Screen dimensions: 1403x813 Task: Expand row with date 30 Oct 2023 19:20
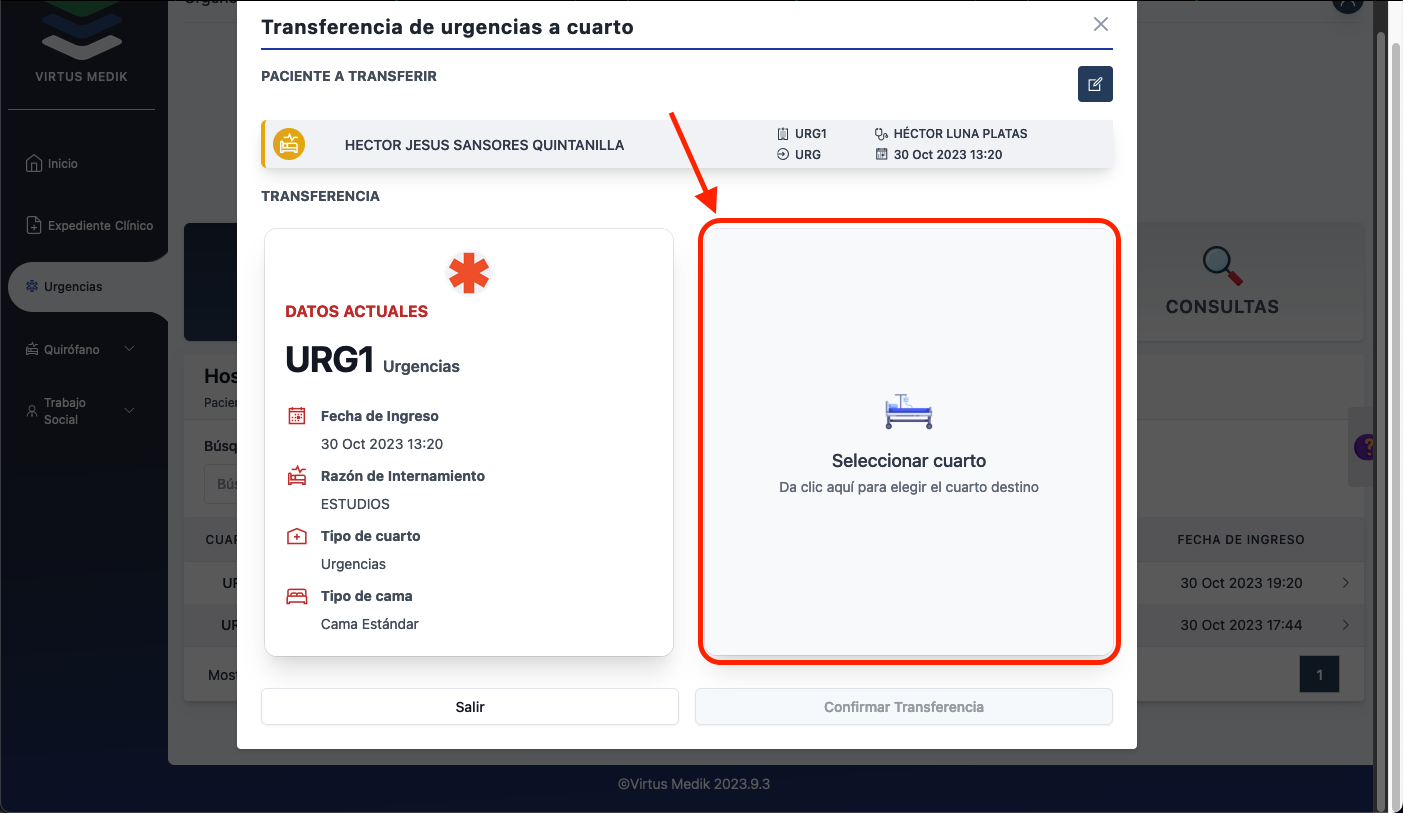[1345, 583]
